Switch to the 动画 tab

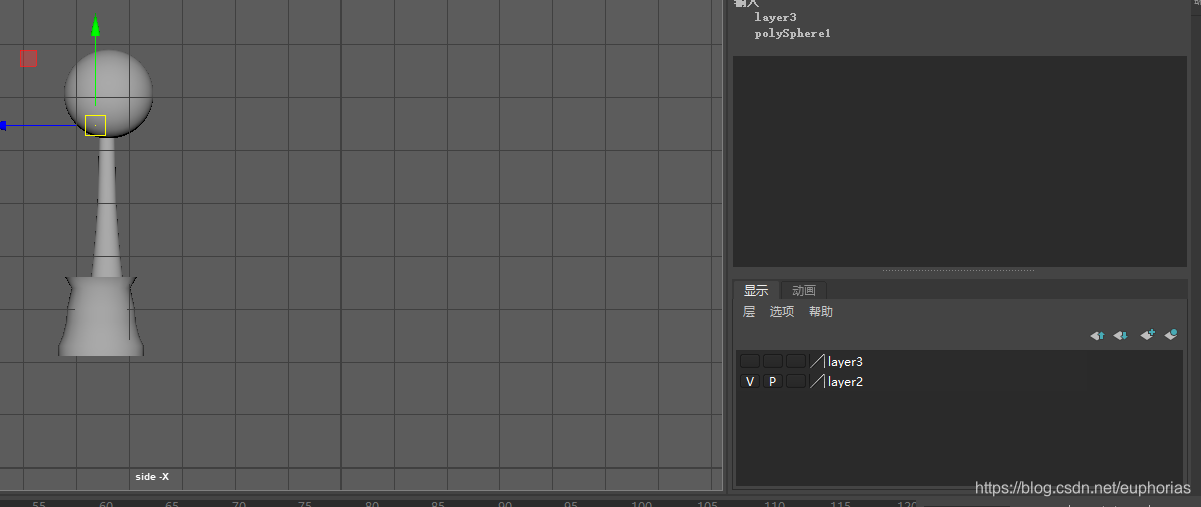coord(804,291)
